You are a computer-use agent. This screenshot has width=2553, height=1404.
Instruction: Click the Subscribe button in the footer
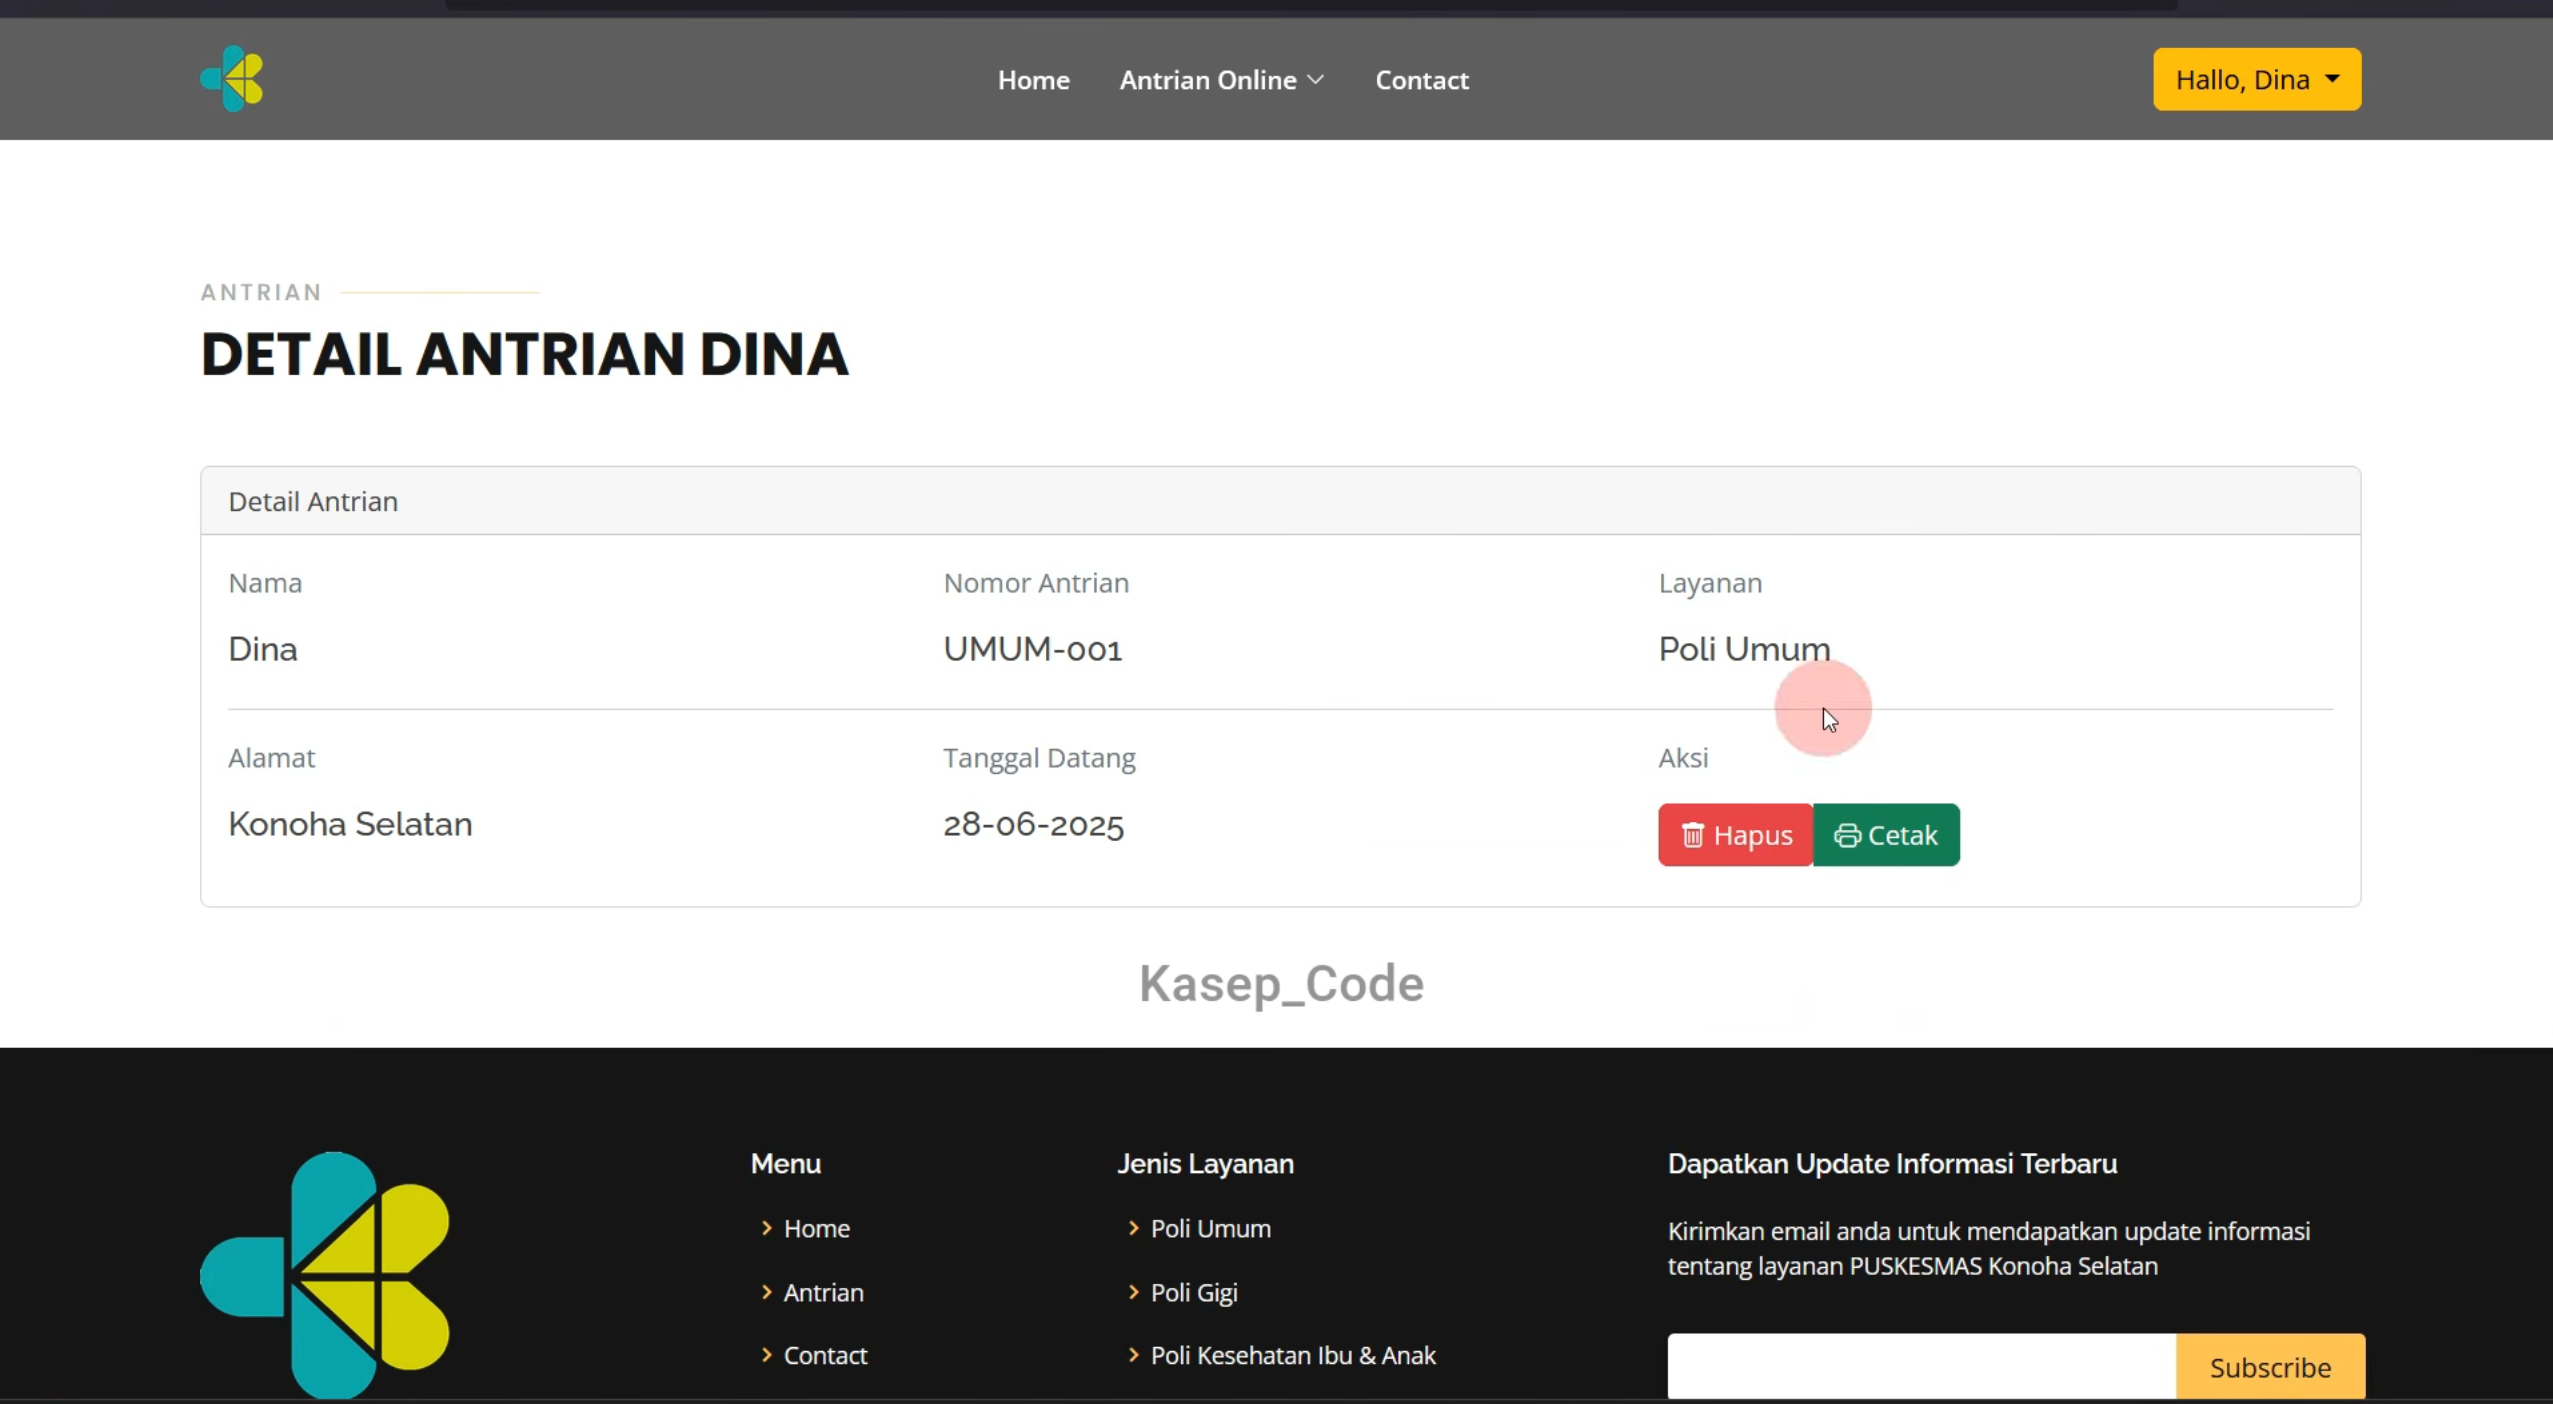pos(2270,1366)
